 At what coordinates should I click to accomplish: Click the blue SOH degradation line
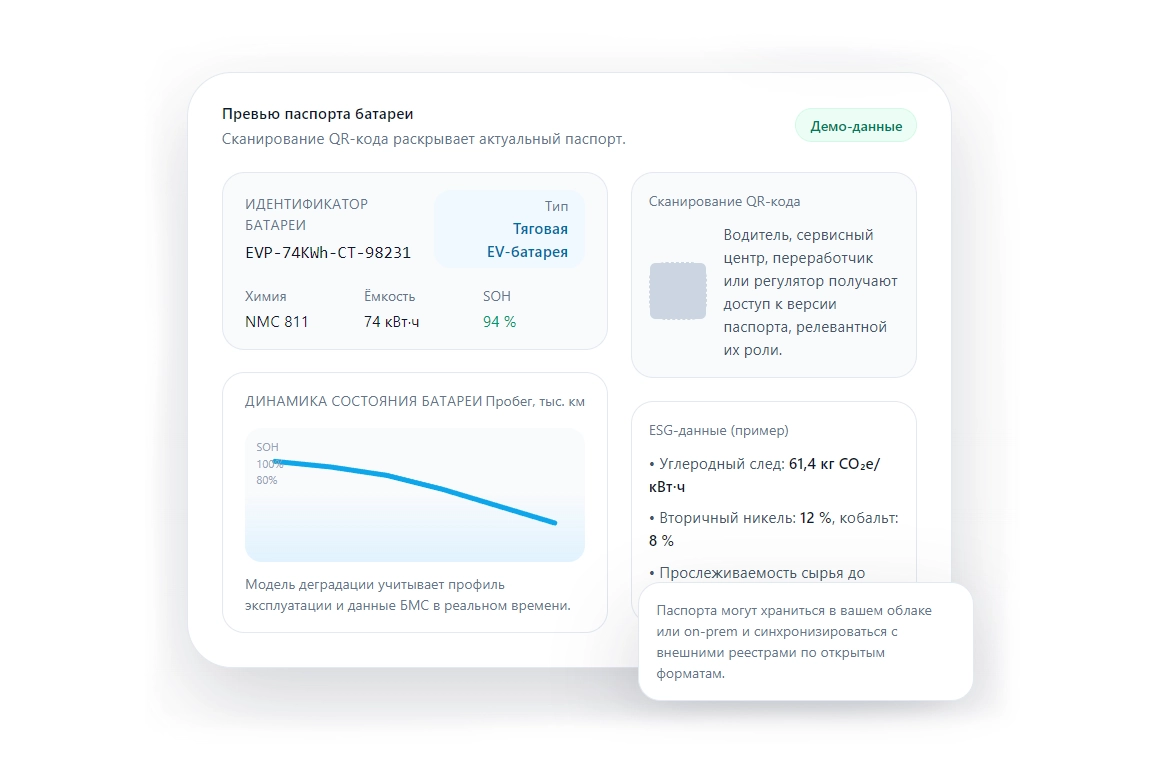pos(440,488)
